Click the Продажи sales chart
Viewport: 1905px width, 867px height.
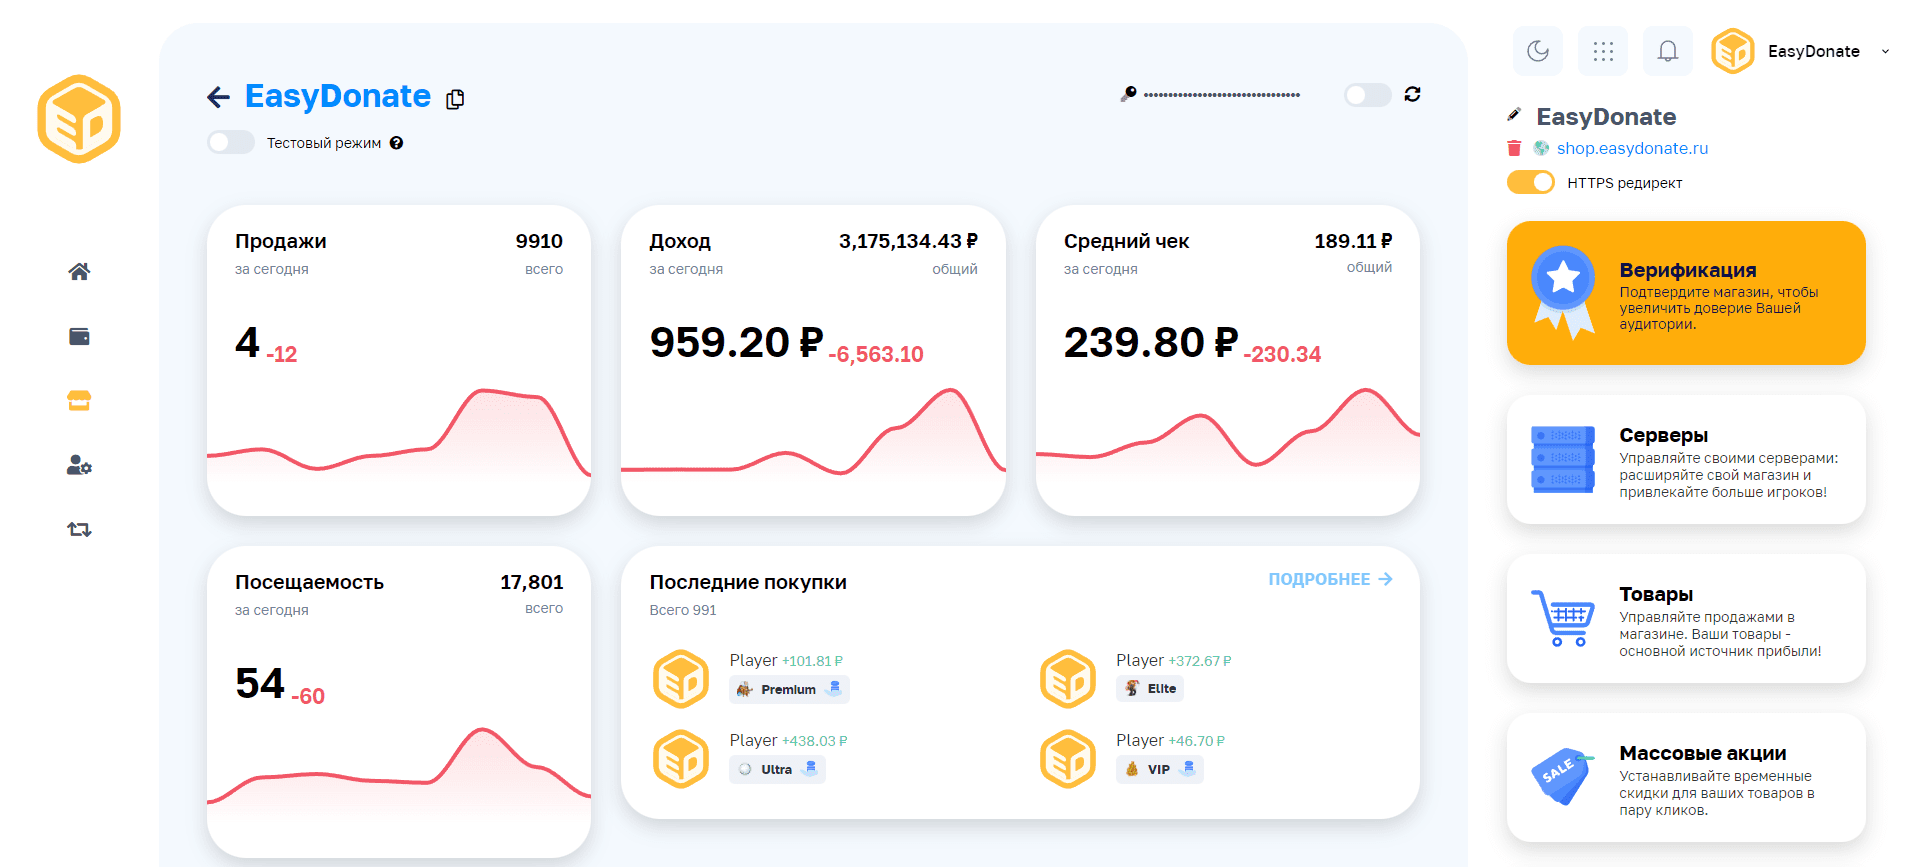coord(399,435)
